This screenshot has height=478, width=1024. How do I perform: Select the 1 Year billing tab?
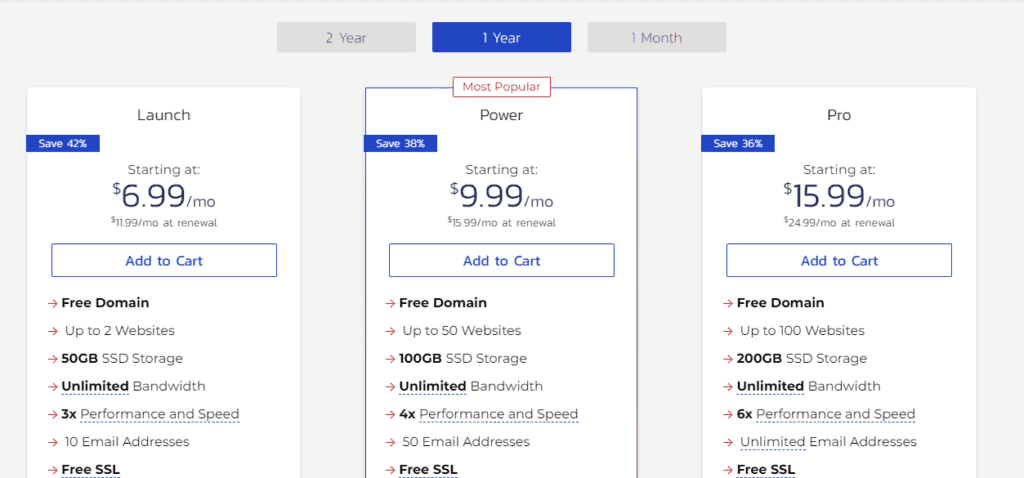click(501, 37)
